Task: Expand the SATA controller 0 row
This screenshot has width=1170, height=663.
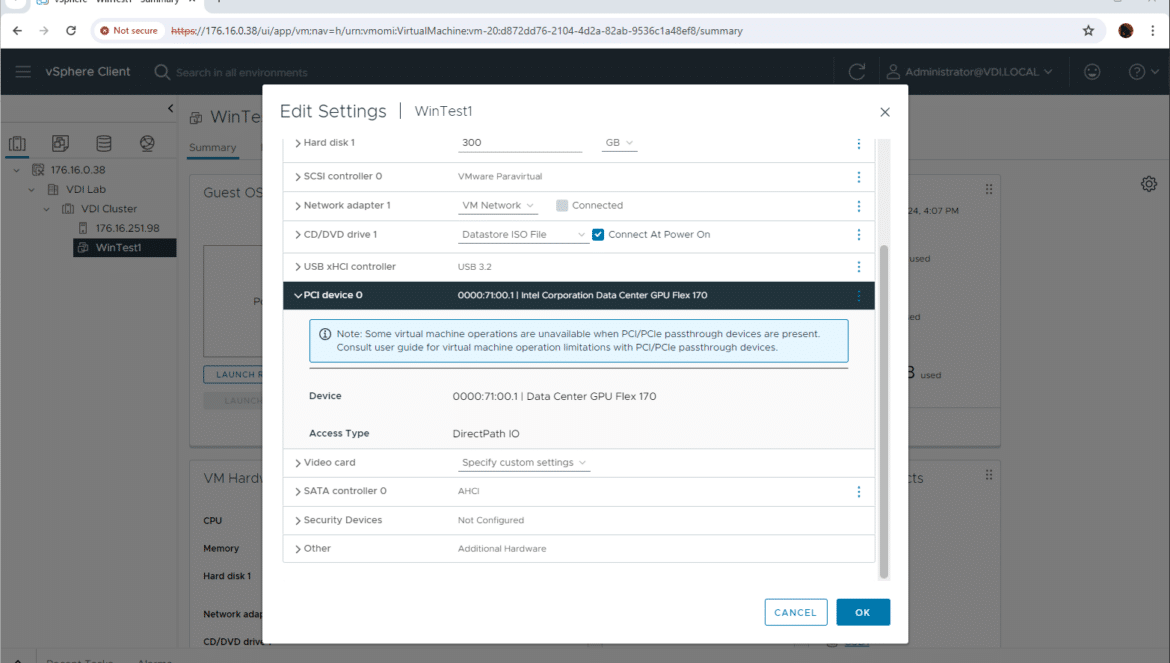Action: [x=298, y=491]
